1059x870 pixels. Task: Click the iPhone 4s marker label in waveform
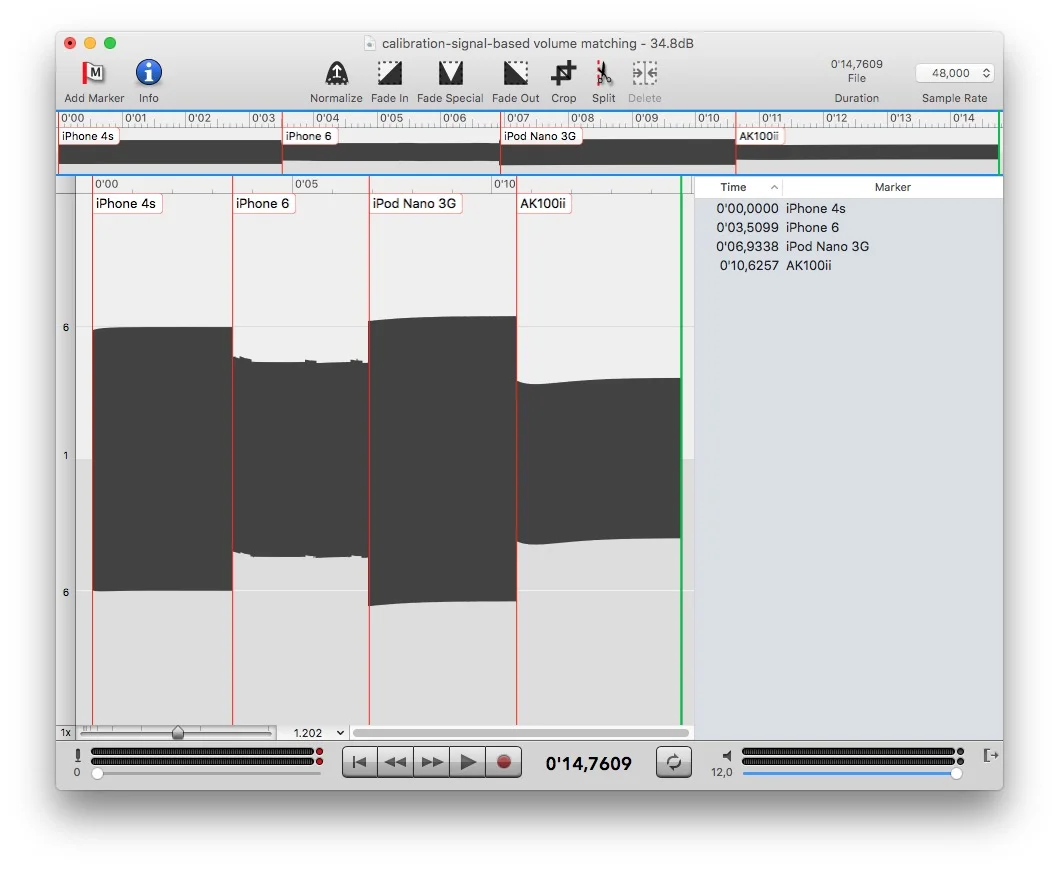click(x=126, y=203)
